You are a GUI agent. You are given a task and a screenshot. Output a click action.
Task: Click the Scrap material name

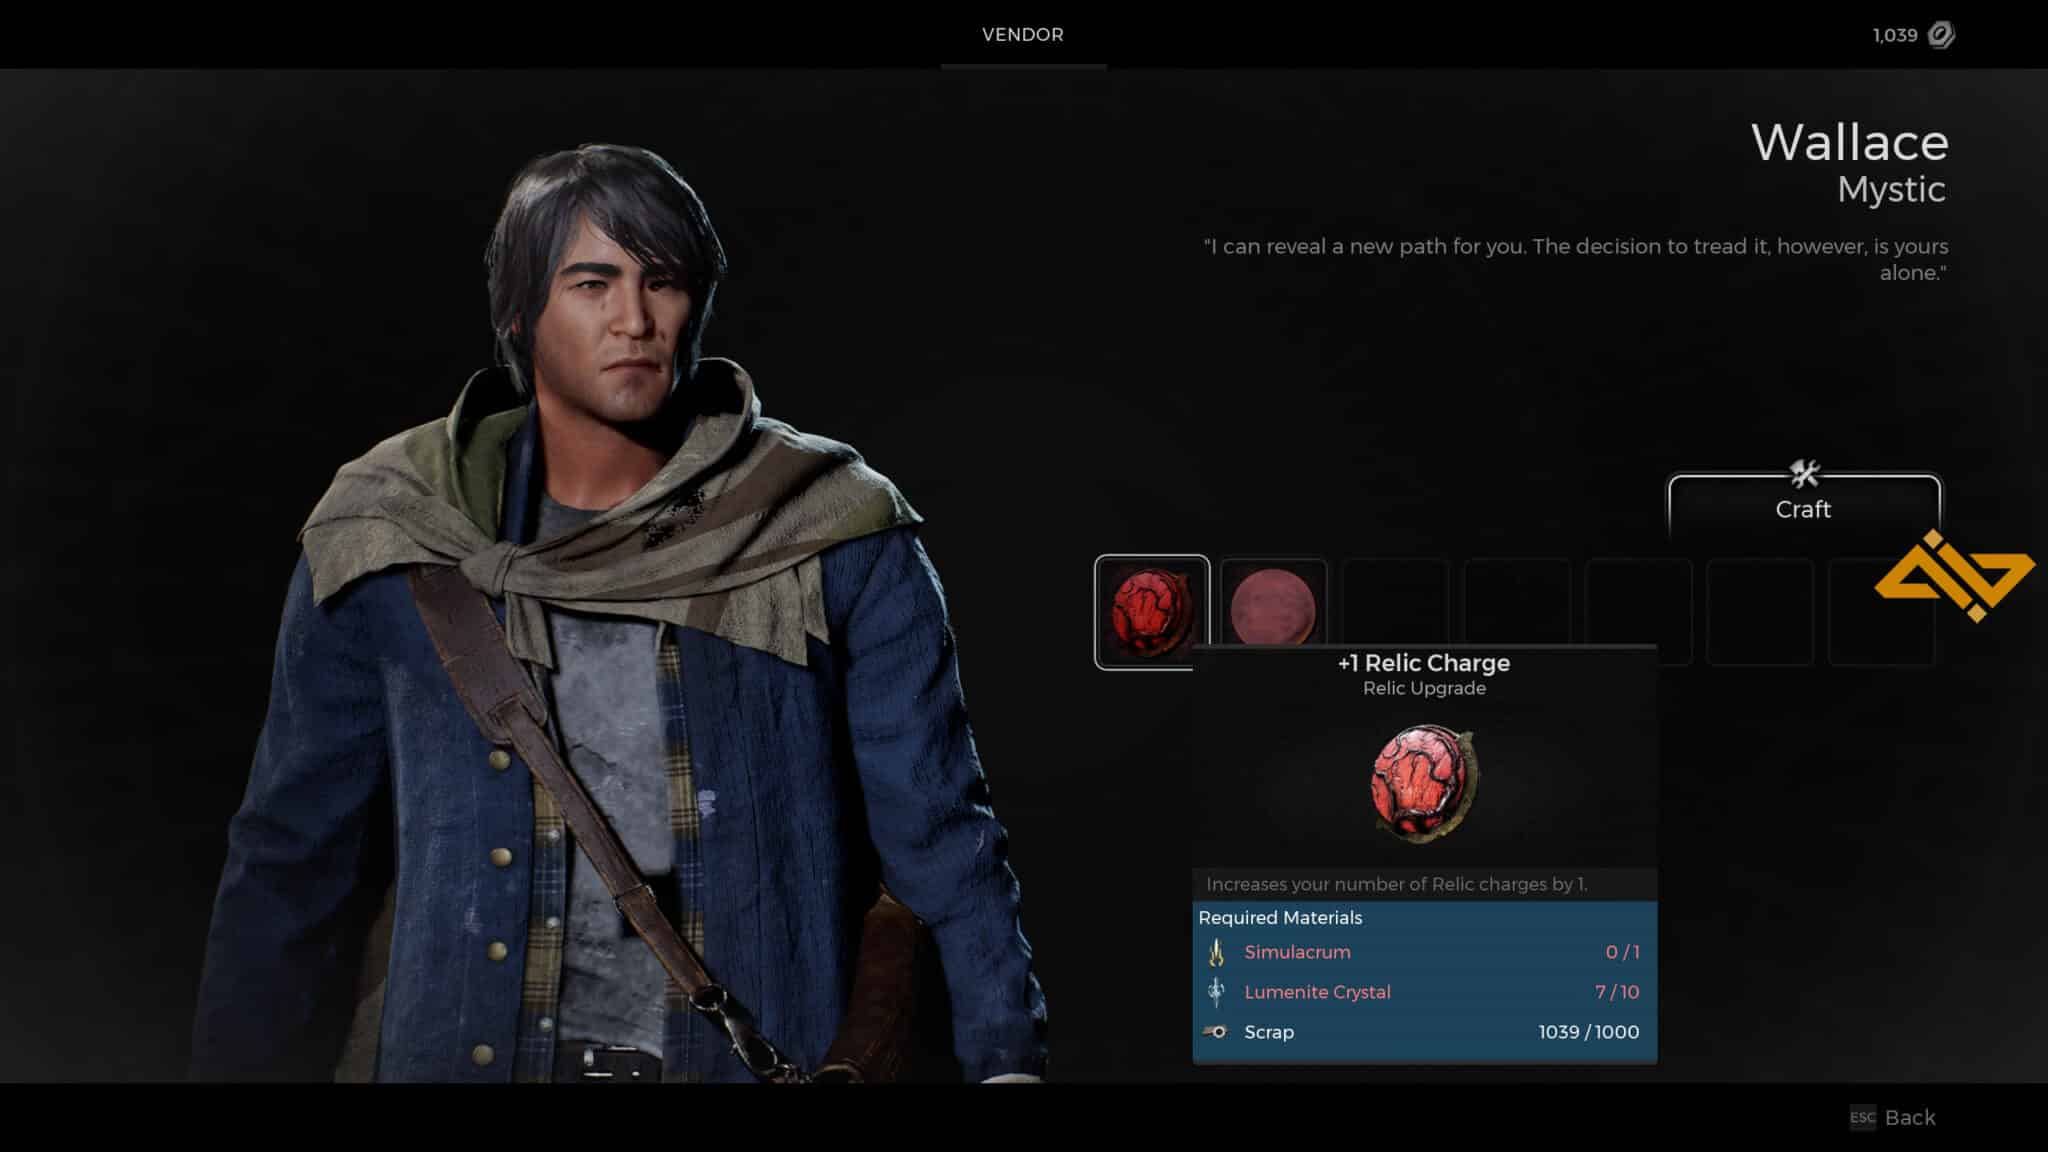click(x=1269, y=1032)
